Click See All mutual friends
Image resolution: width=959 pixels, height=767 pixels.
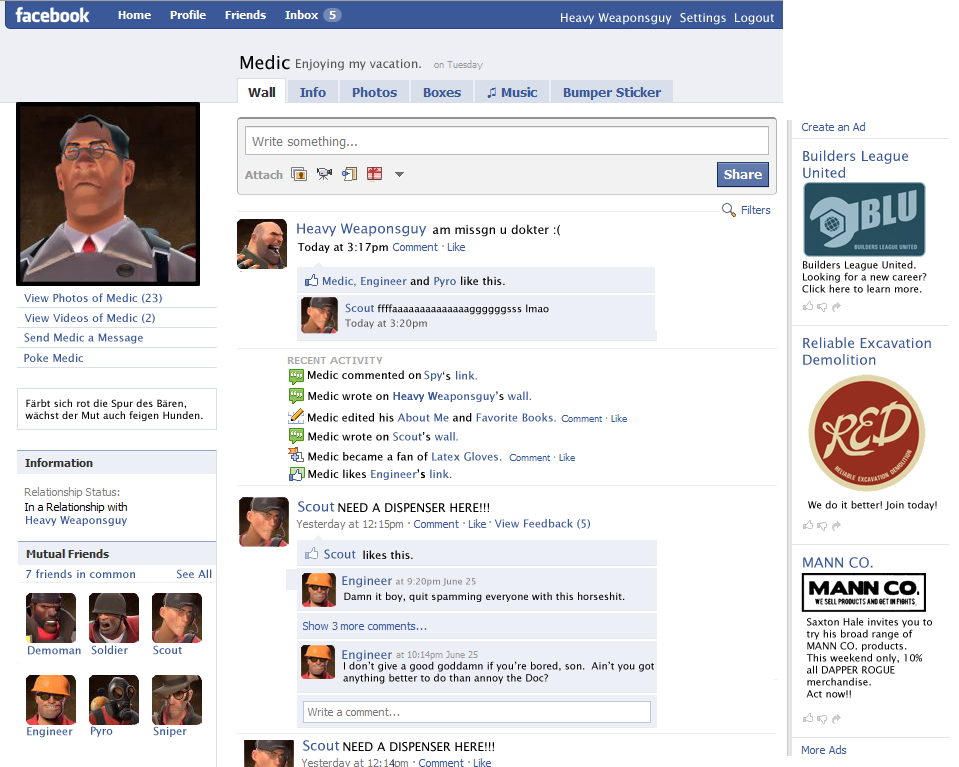[194, 574]
